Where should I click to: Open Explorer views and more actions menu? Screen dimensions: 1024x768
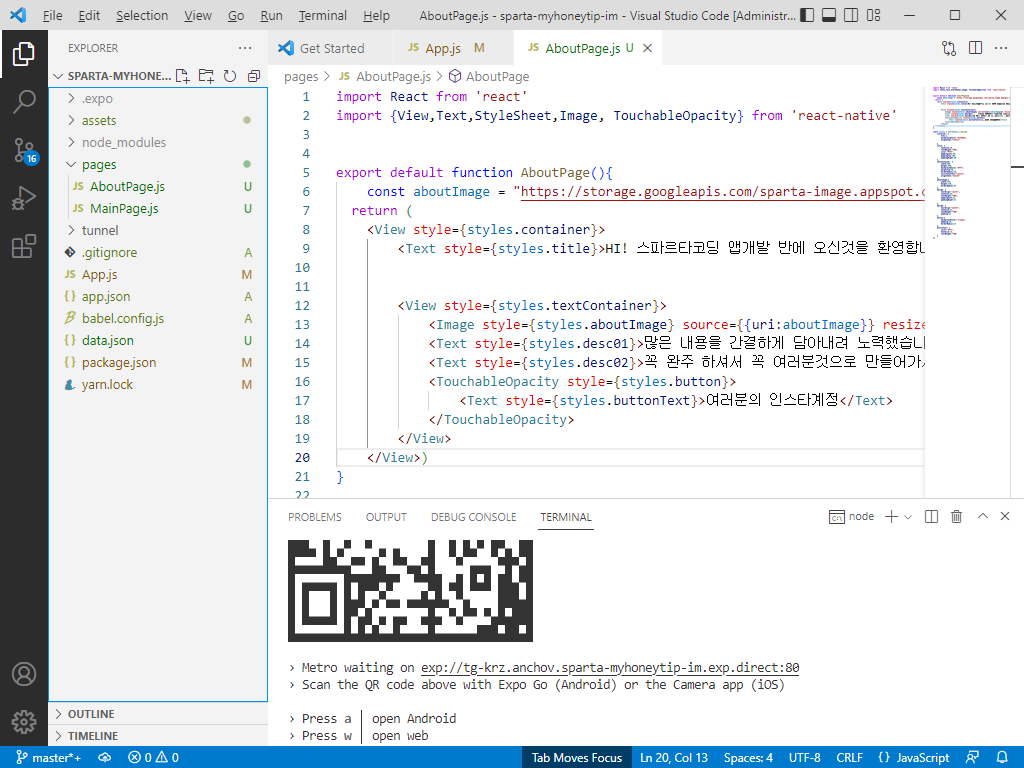coord(245,48)
